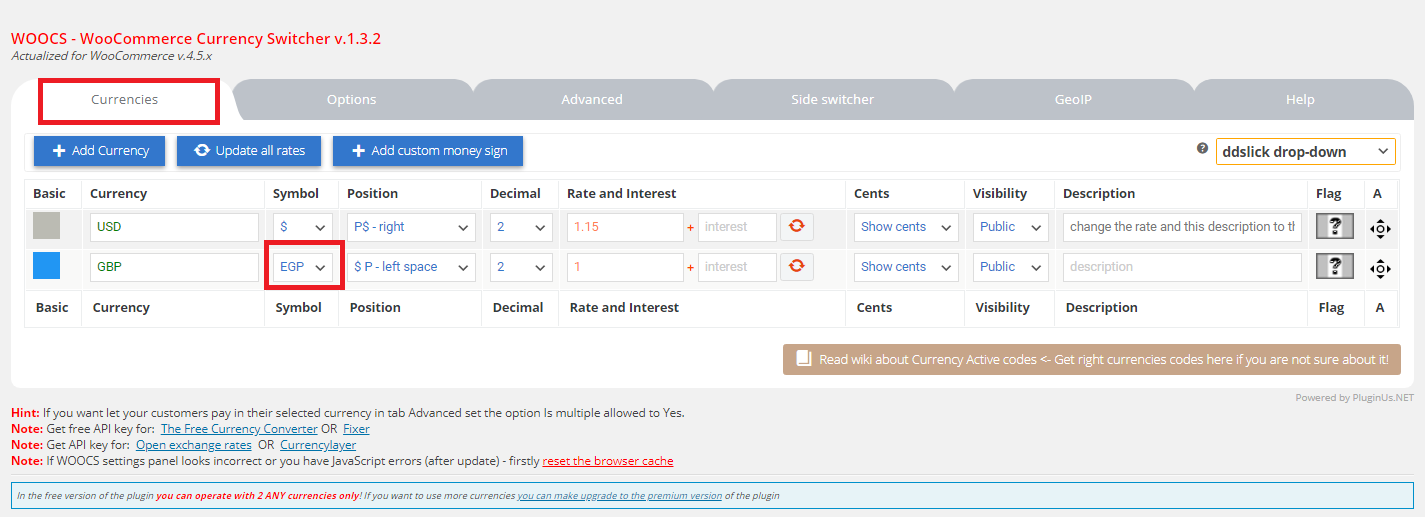
Task: Click the empty GBP description field
Action: click(x=1182, y=267)
